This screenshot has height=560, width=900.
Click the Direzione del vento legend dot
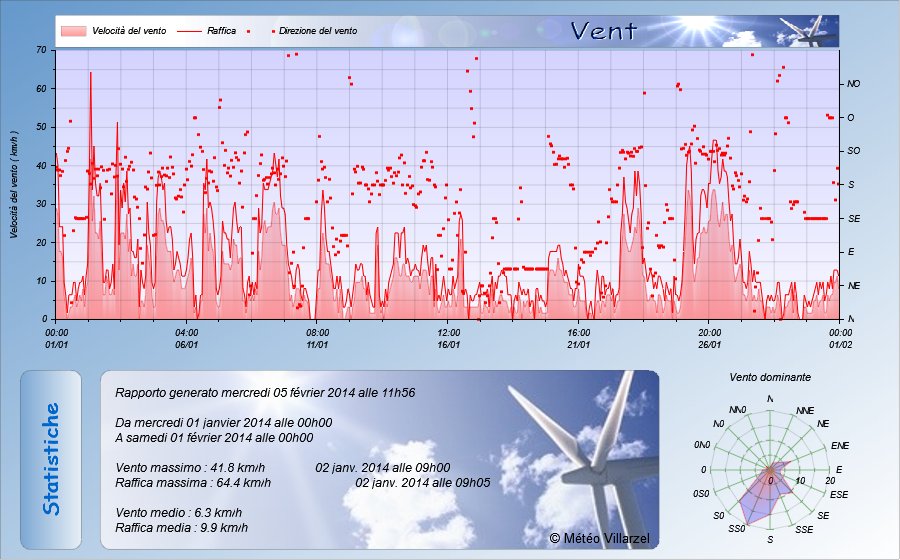tap(274, 32)
